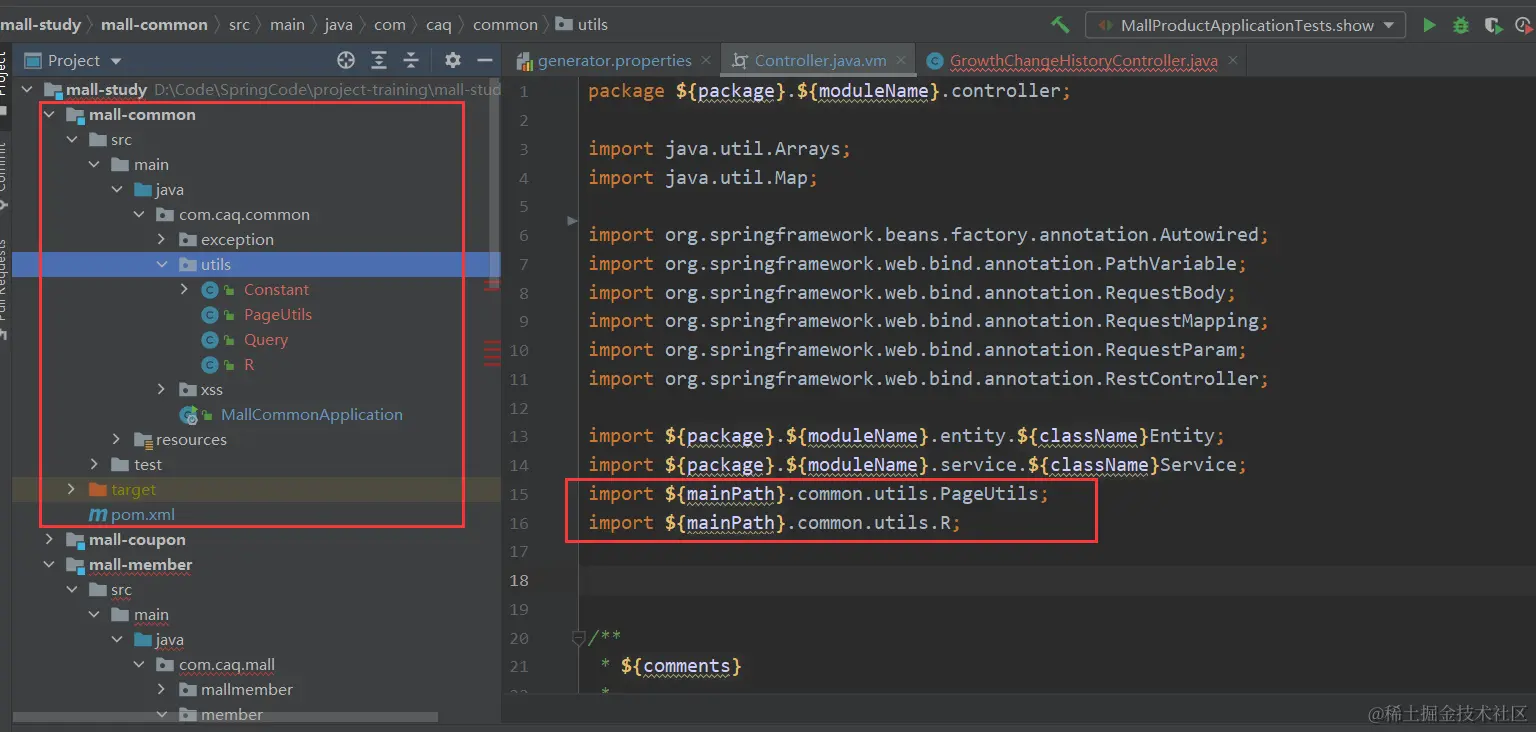Expand the mallmember package
Viewport: 1536px width, 732px height.
(x=162, y=690)
